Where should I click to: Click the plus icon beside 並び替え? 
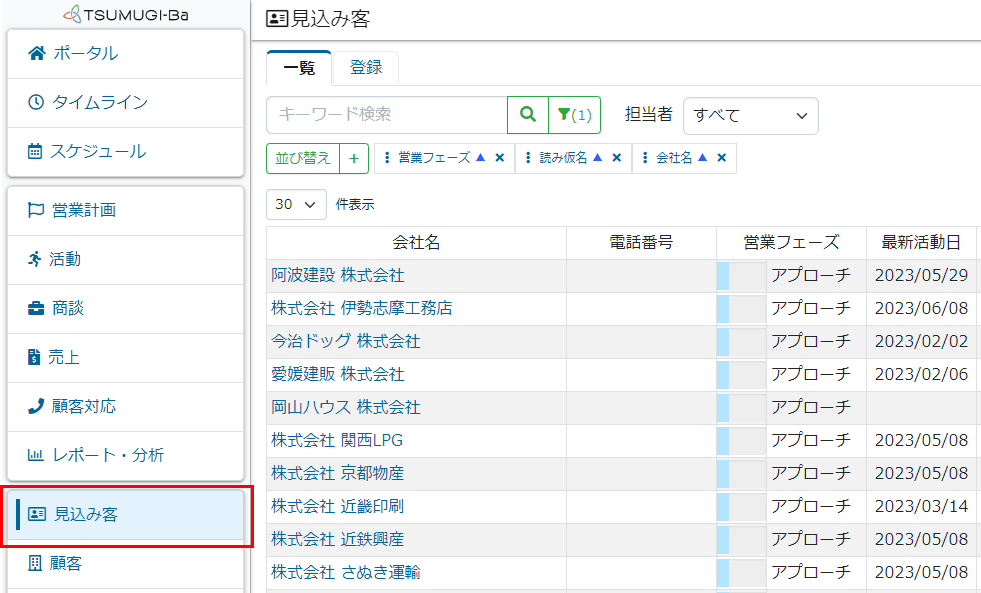pyautogui.click(x=354, y=158)
